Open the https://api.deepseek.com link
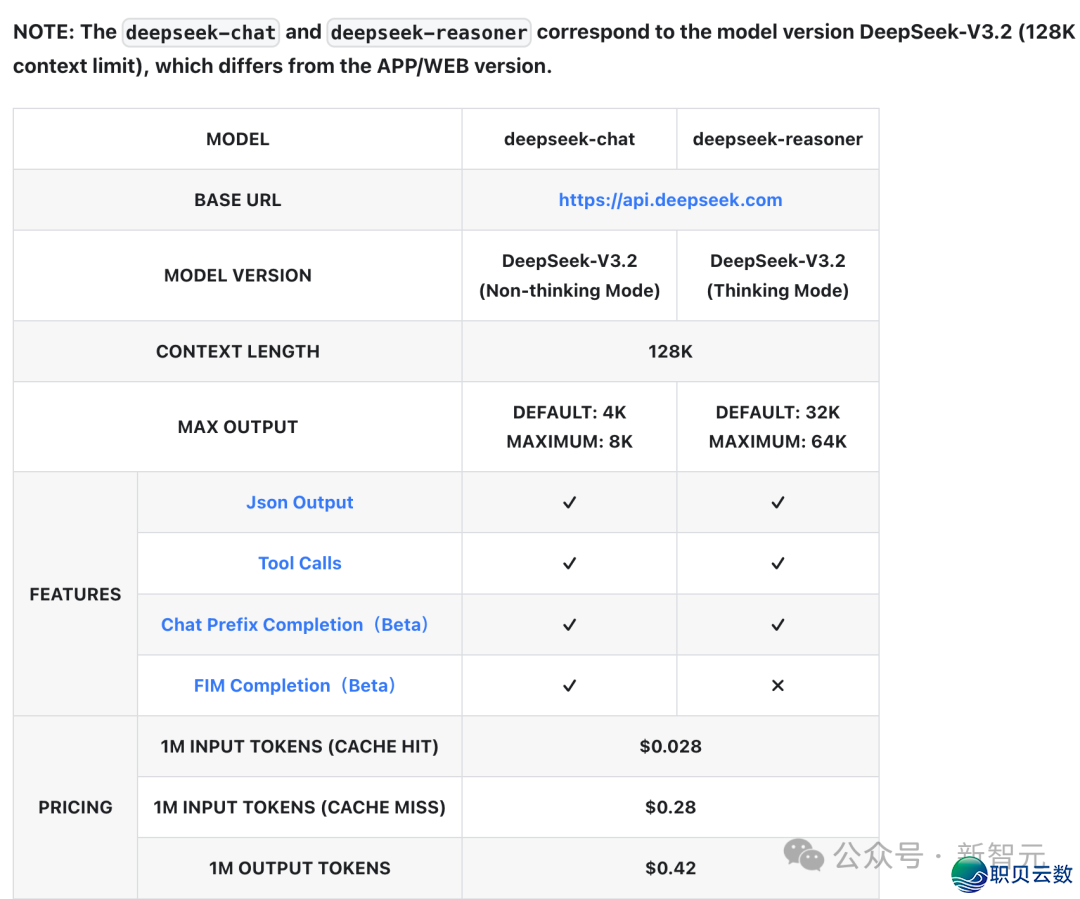1080x899 pixels. tap(670, 200)
